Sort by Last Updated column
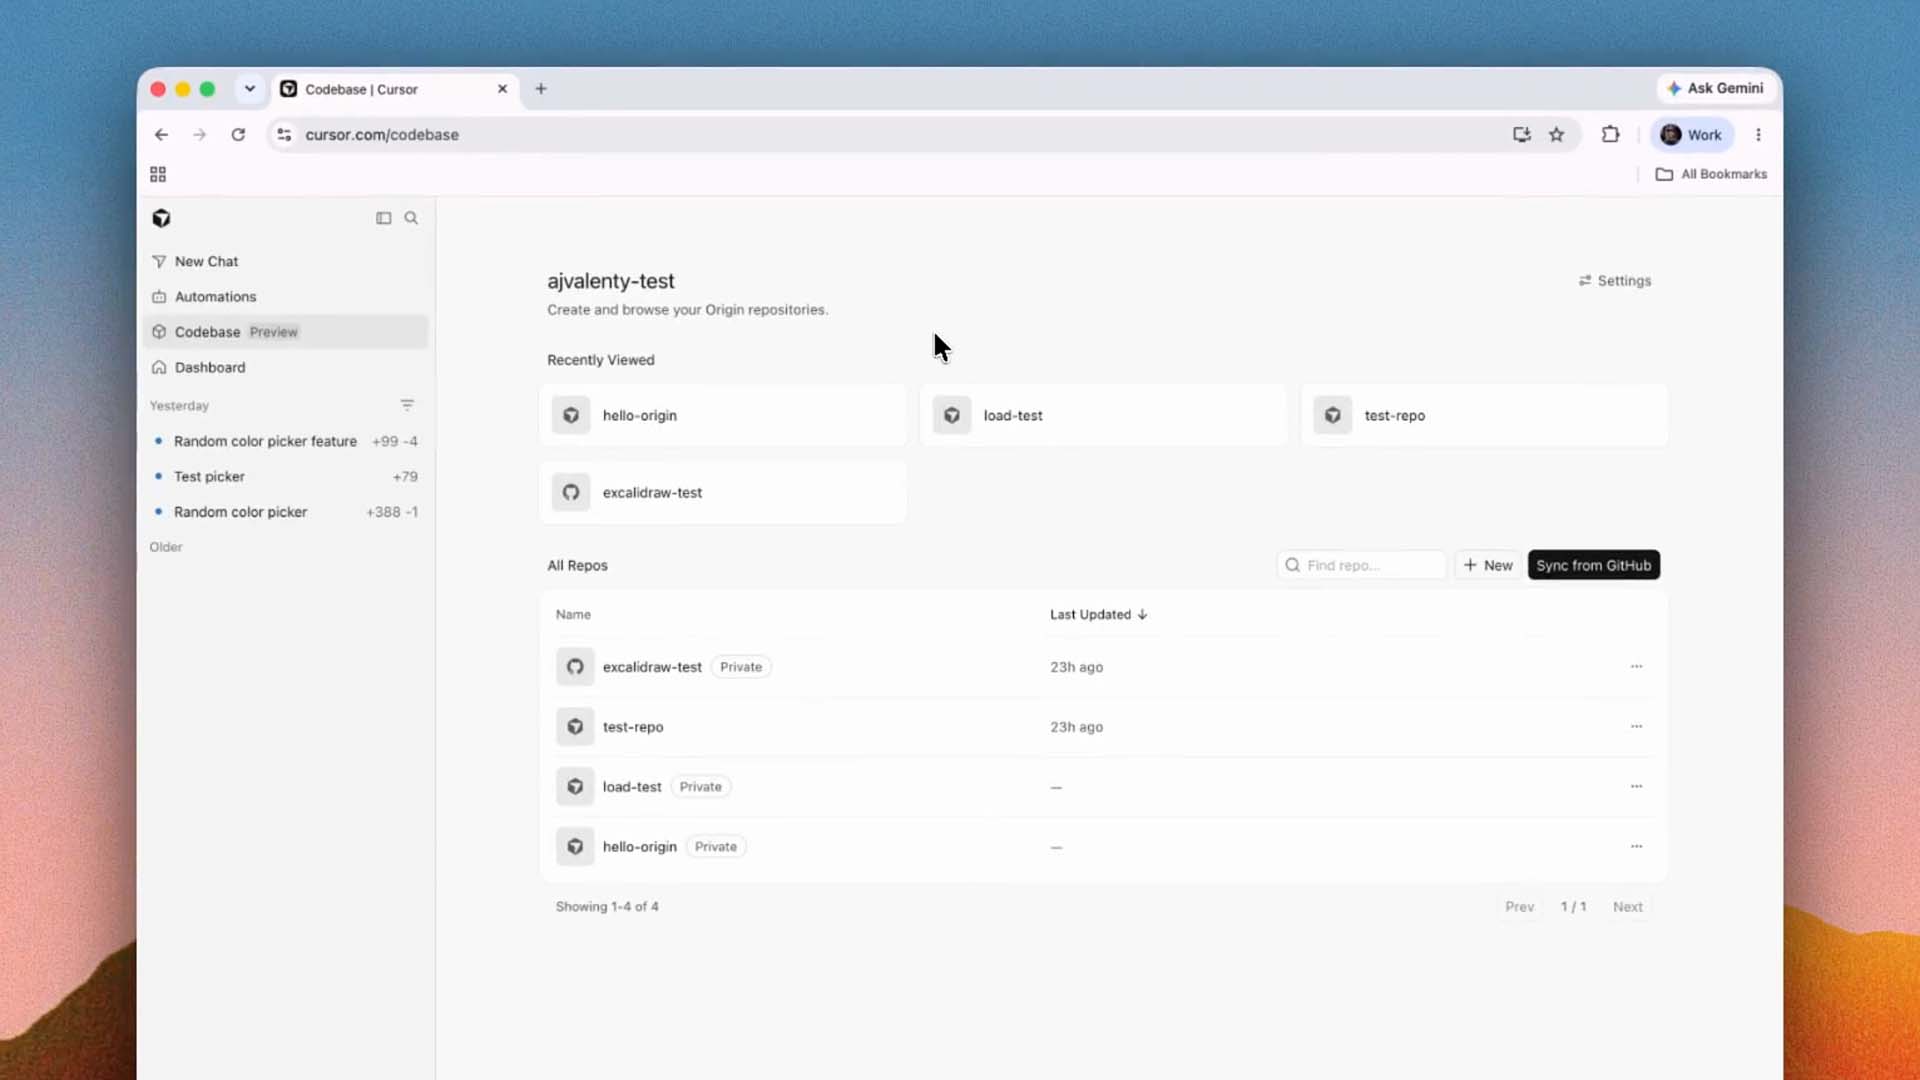Image resolution: width=1920 pixels, height=1080 pixels. [x=1098, y=615]
